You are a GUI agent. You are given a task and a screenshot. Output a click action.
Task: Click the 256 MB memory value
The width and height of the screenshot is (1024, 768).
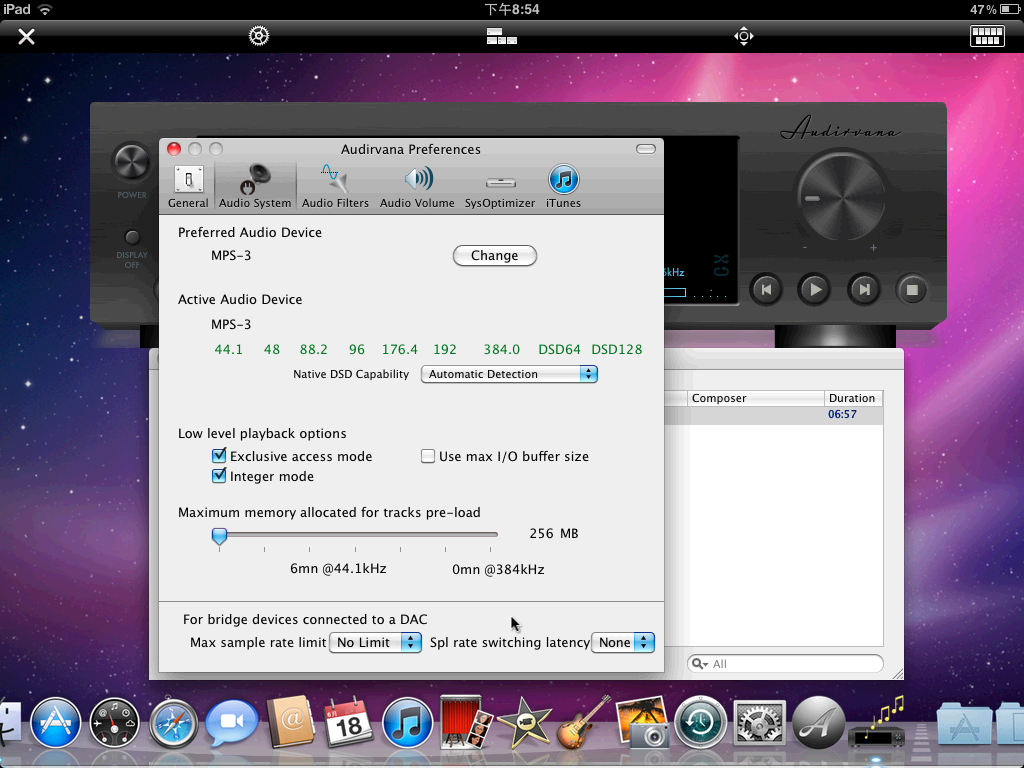click(554, 534)
